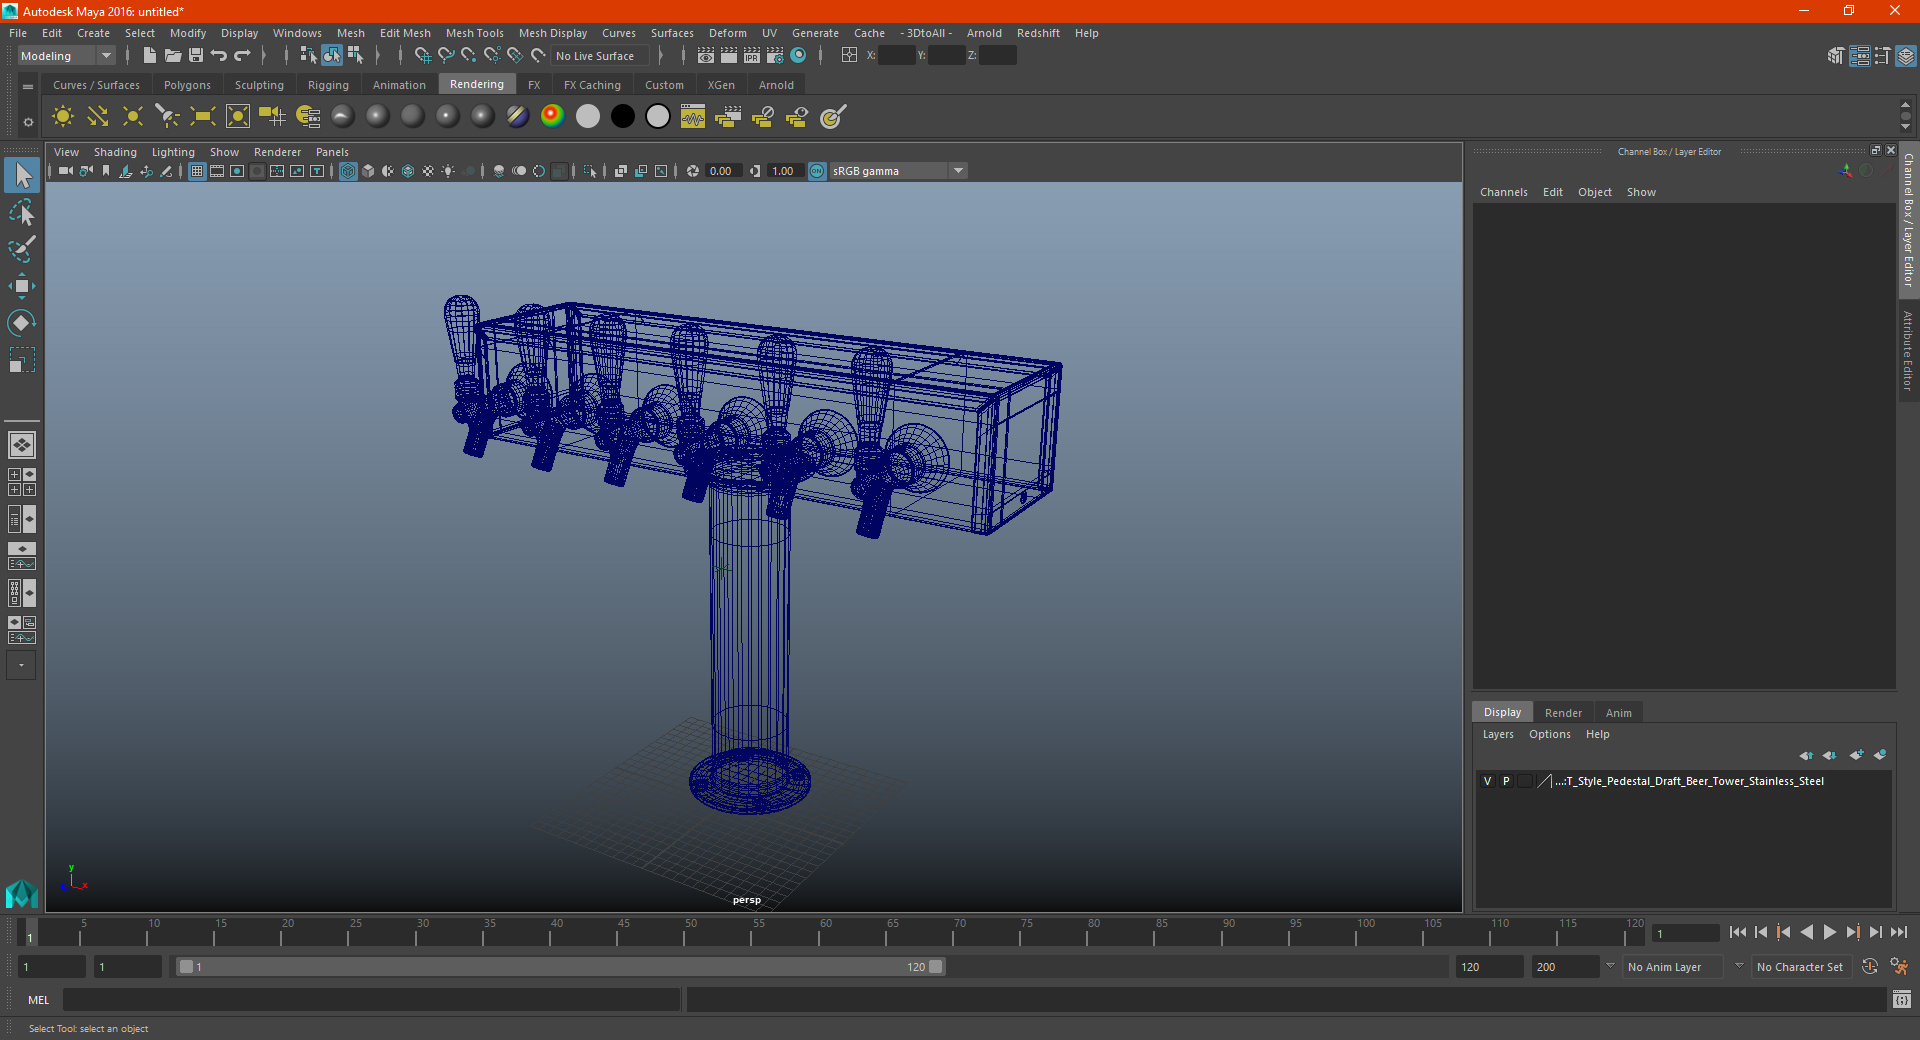This screenshot has width=1920, height=1040.
Task: Step to the next key
Action: tap(1852, 932)
